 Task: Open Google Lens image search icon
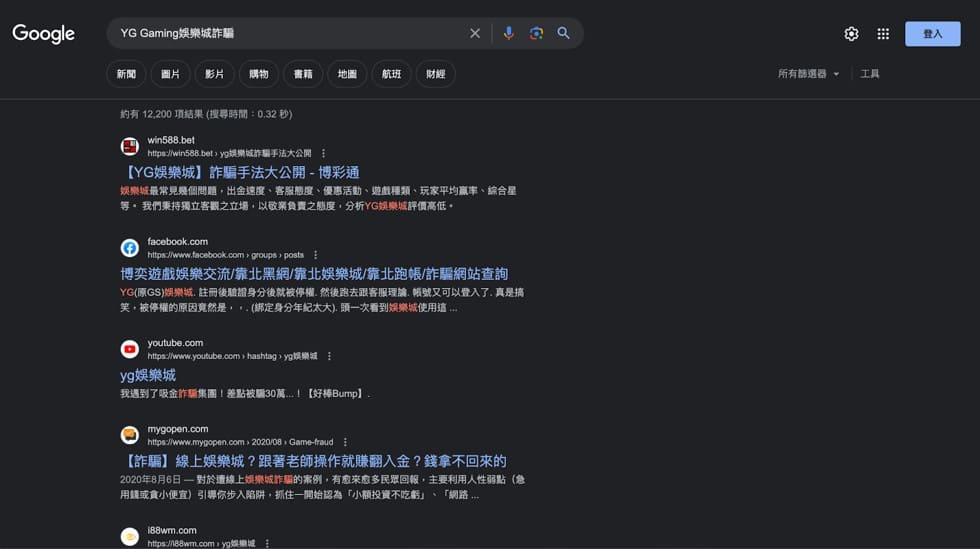(536, 33)
